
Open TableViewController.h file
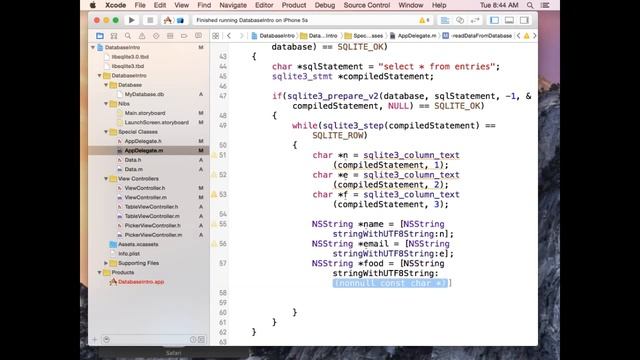point(151,207)
